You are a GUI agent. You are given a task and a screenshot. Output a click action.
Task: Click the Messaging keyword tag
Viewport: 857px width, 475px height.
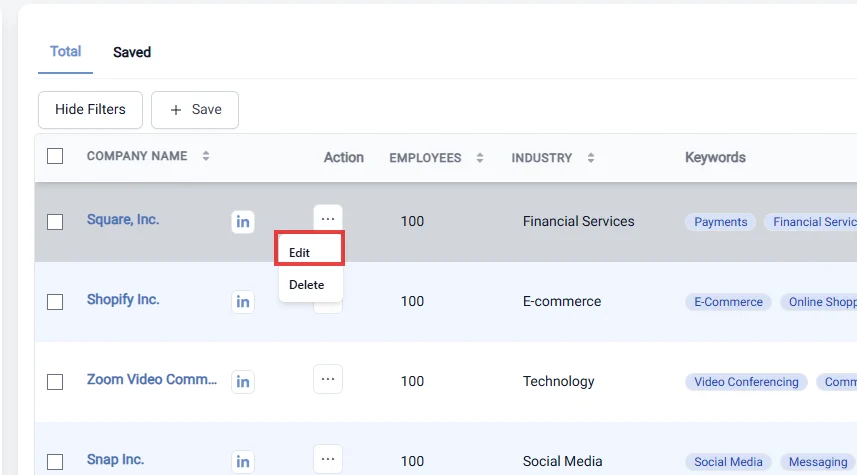[818, 462]
